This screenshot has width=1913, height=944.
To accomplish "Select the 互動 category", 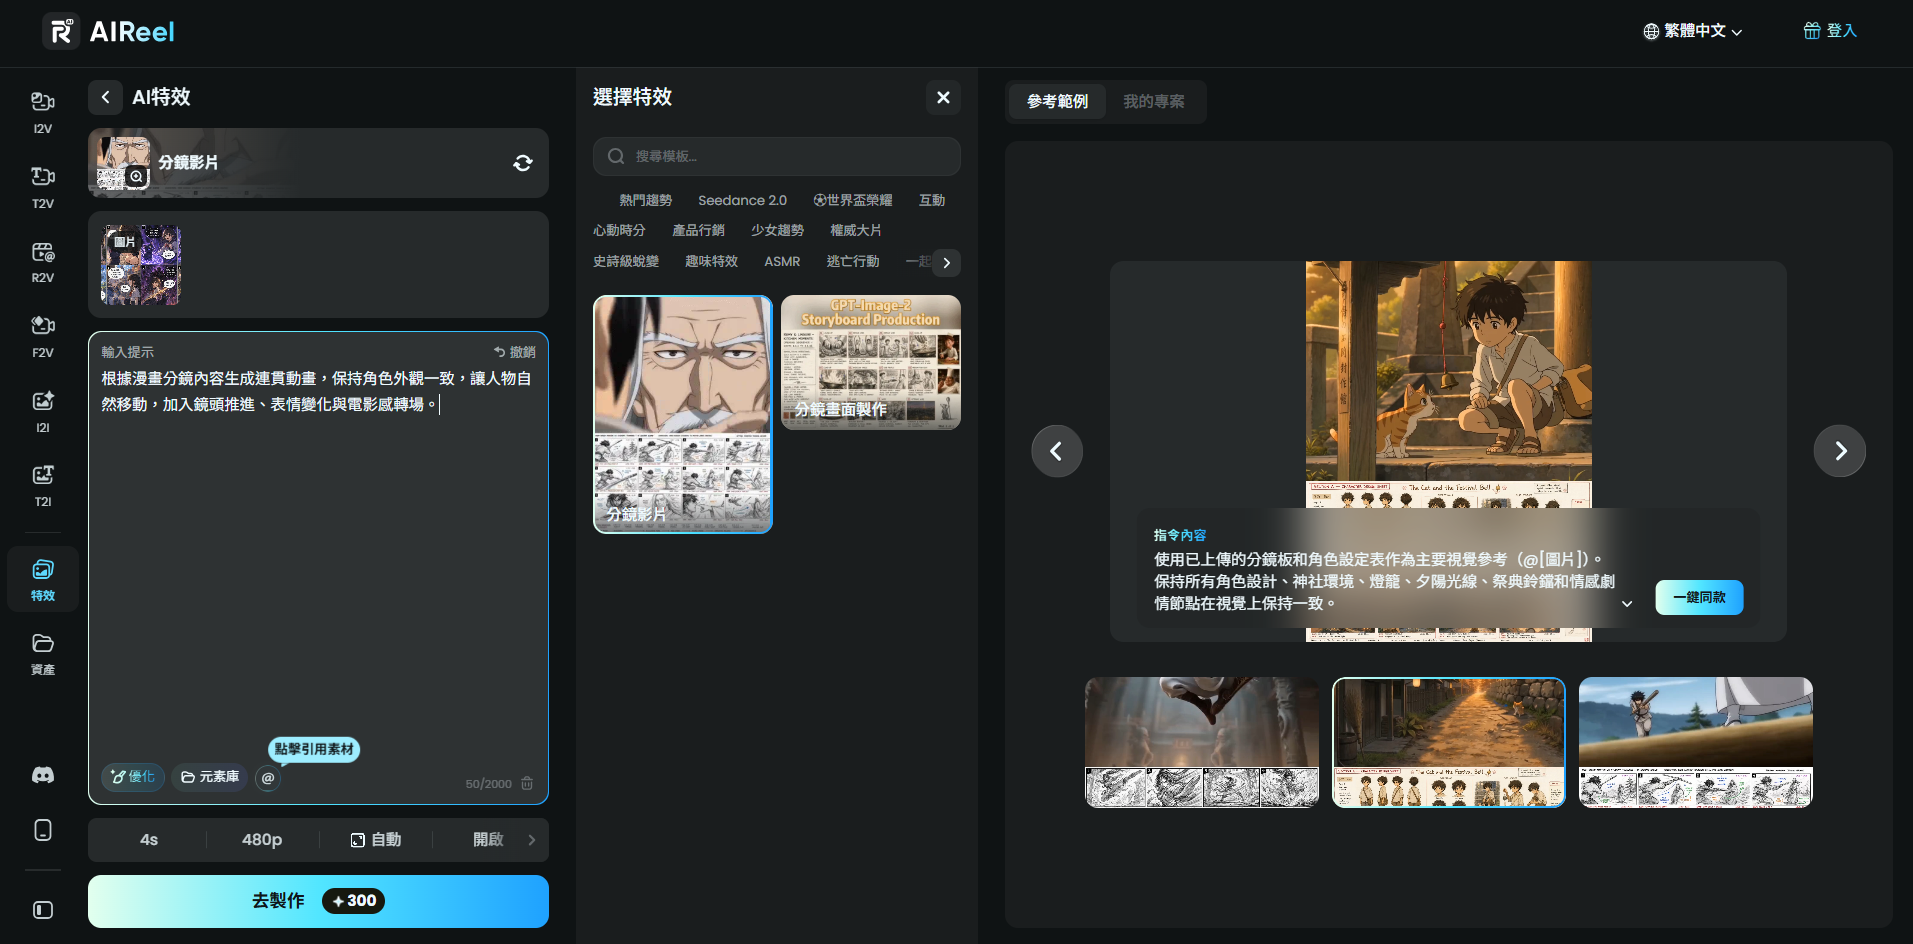I will click(x=932, y=200).
